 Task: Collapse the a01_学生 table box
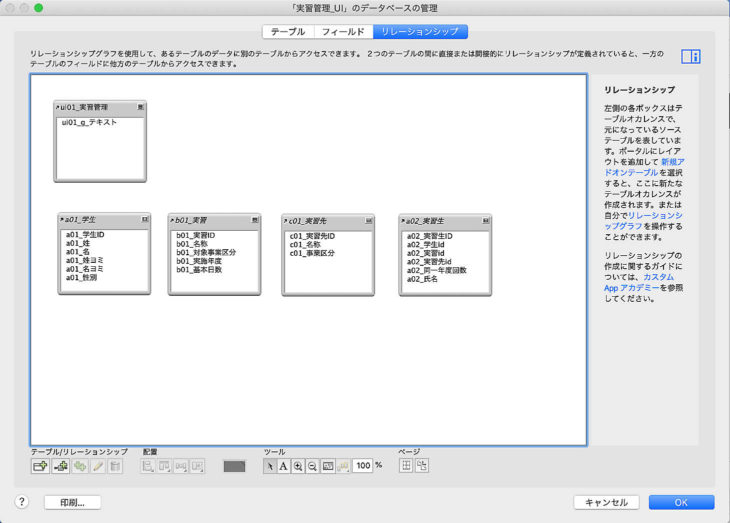145,219
